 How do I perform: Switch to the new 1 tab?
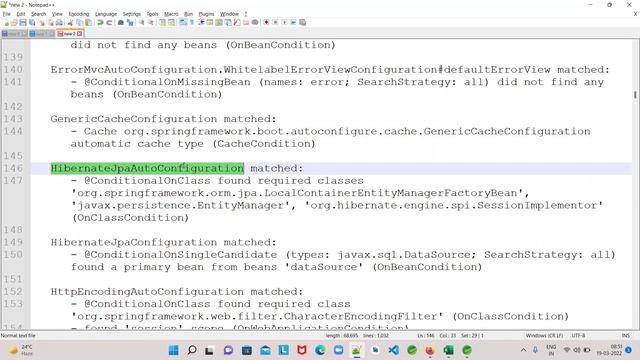pyautogui.click(x=41, y=34)
